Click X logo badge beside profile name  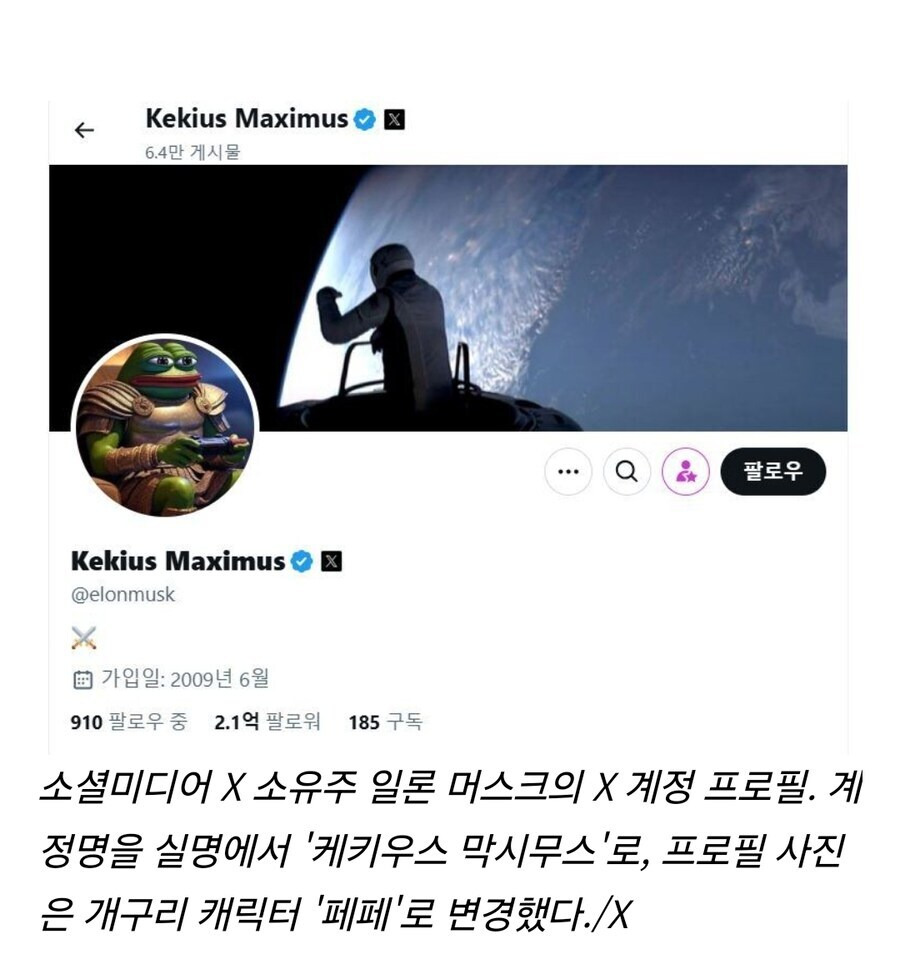331,562
